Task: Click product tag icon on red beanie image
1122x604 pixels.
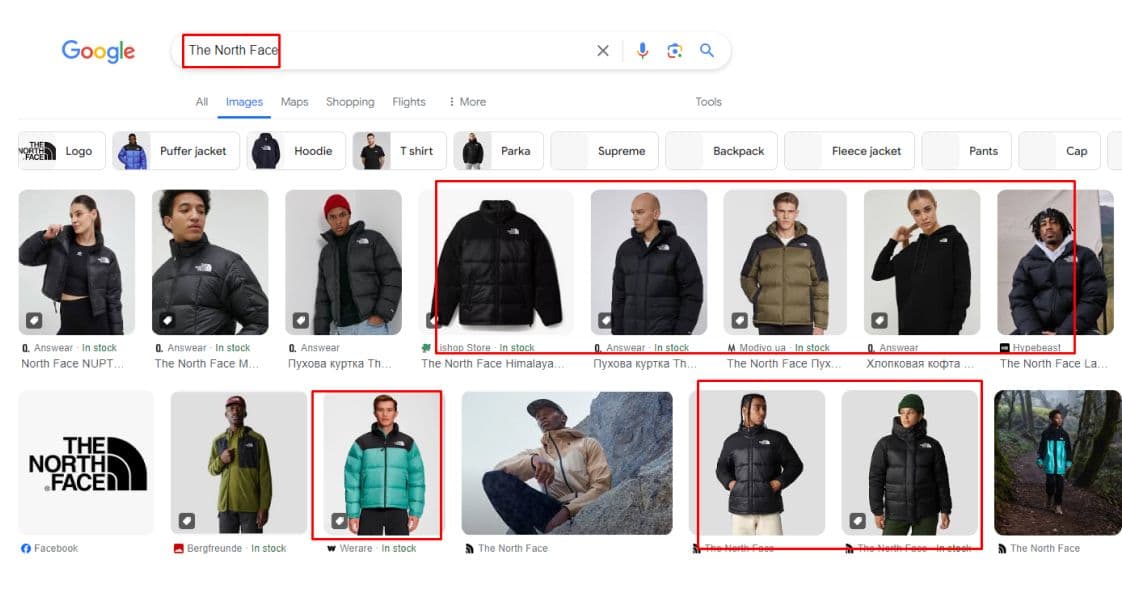Action: (x=301, y=321)
